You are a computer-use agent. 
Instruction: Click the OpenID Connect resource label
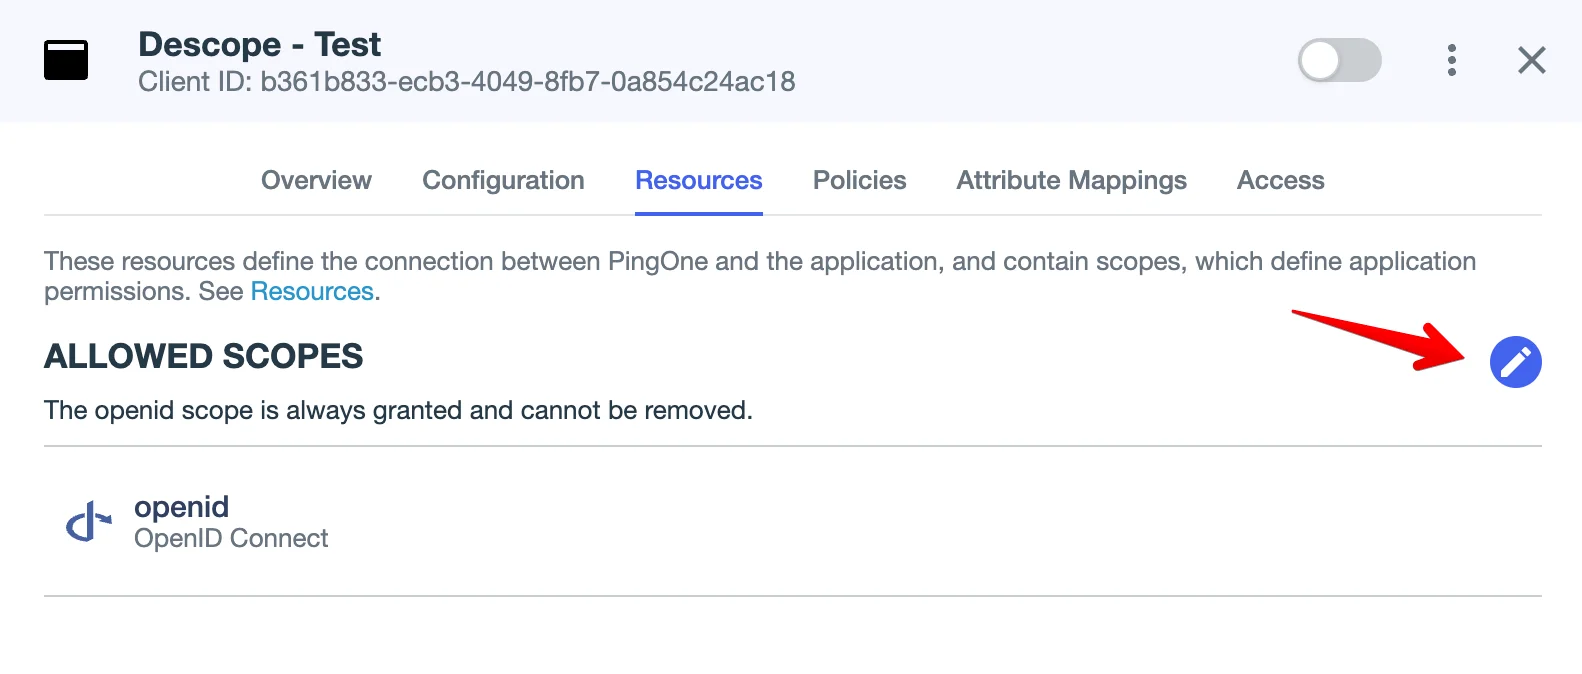click(231, 538)
